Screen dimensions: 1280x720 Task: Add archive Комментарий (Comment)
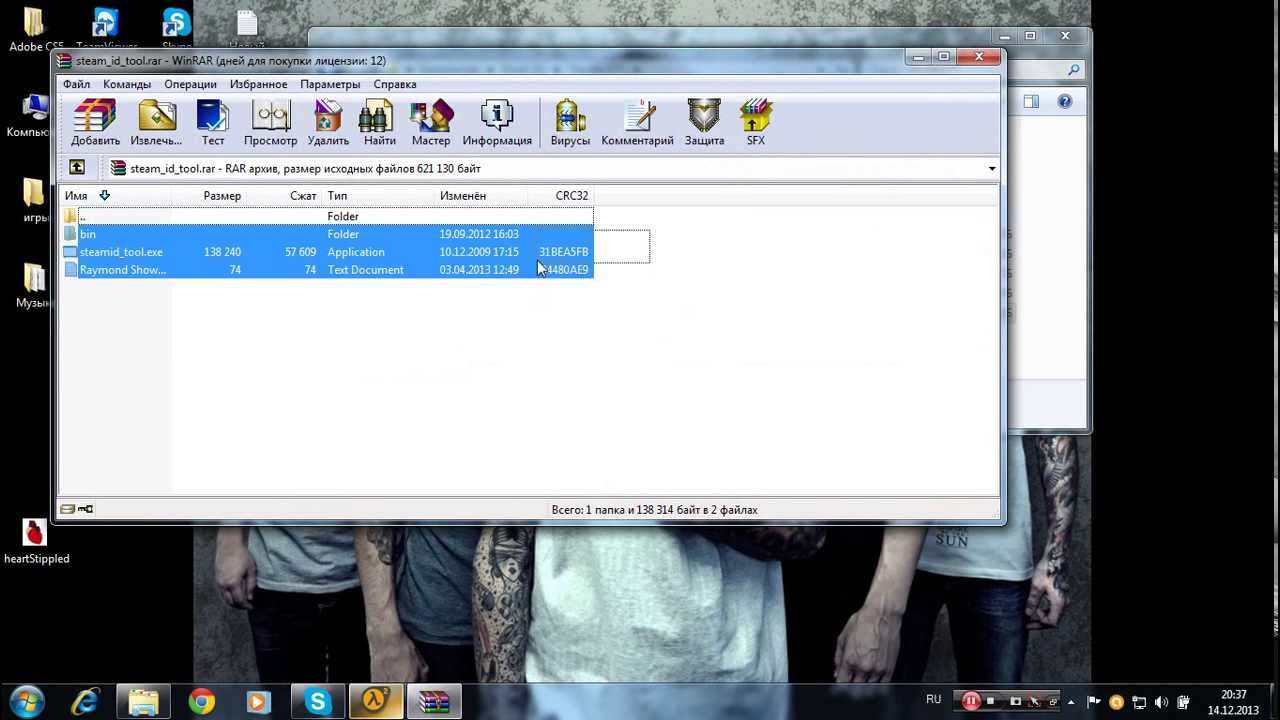[x=637, y=122]
